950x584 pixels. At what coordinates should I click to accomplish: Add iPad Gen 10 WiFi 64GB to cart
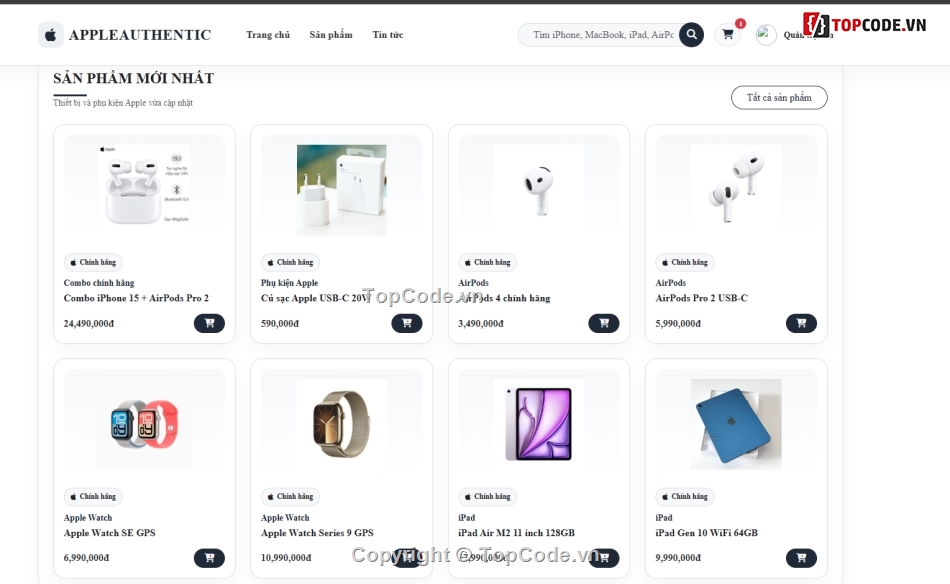coord(801,557)
